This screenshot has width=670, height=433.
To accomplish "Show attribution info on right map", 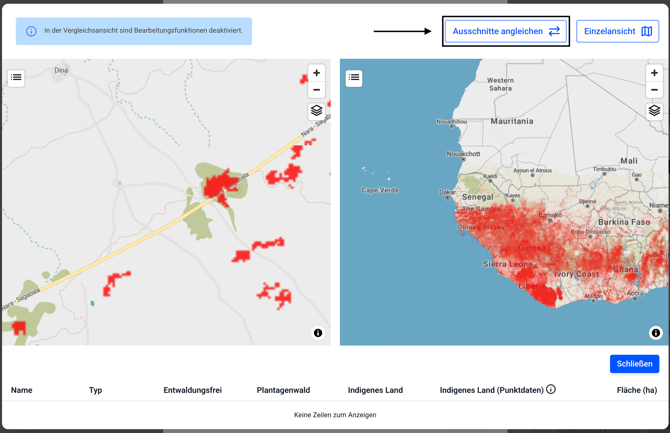I will [x=656, y=333].
